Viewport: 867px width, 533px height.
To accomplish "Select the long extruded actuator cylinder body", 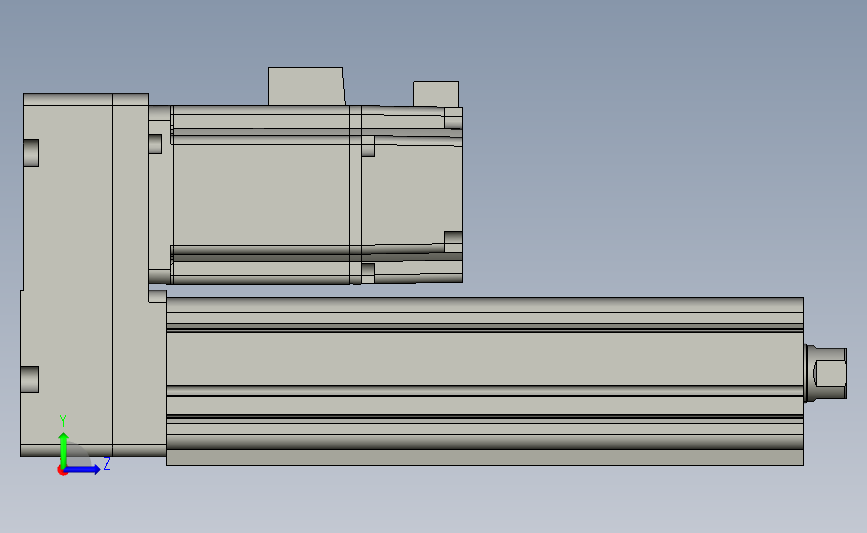I will [484, 381].
